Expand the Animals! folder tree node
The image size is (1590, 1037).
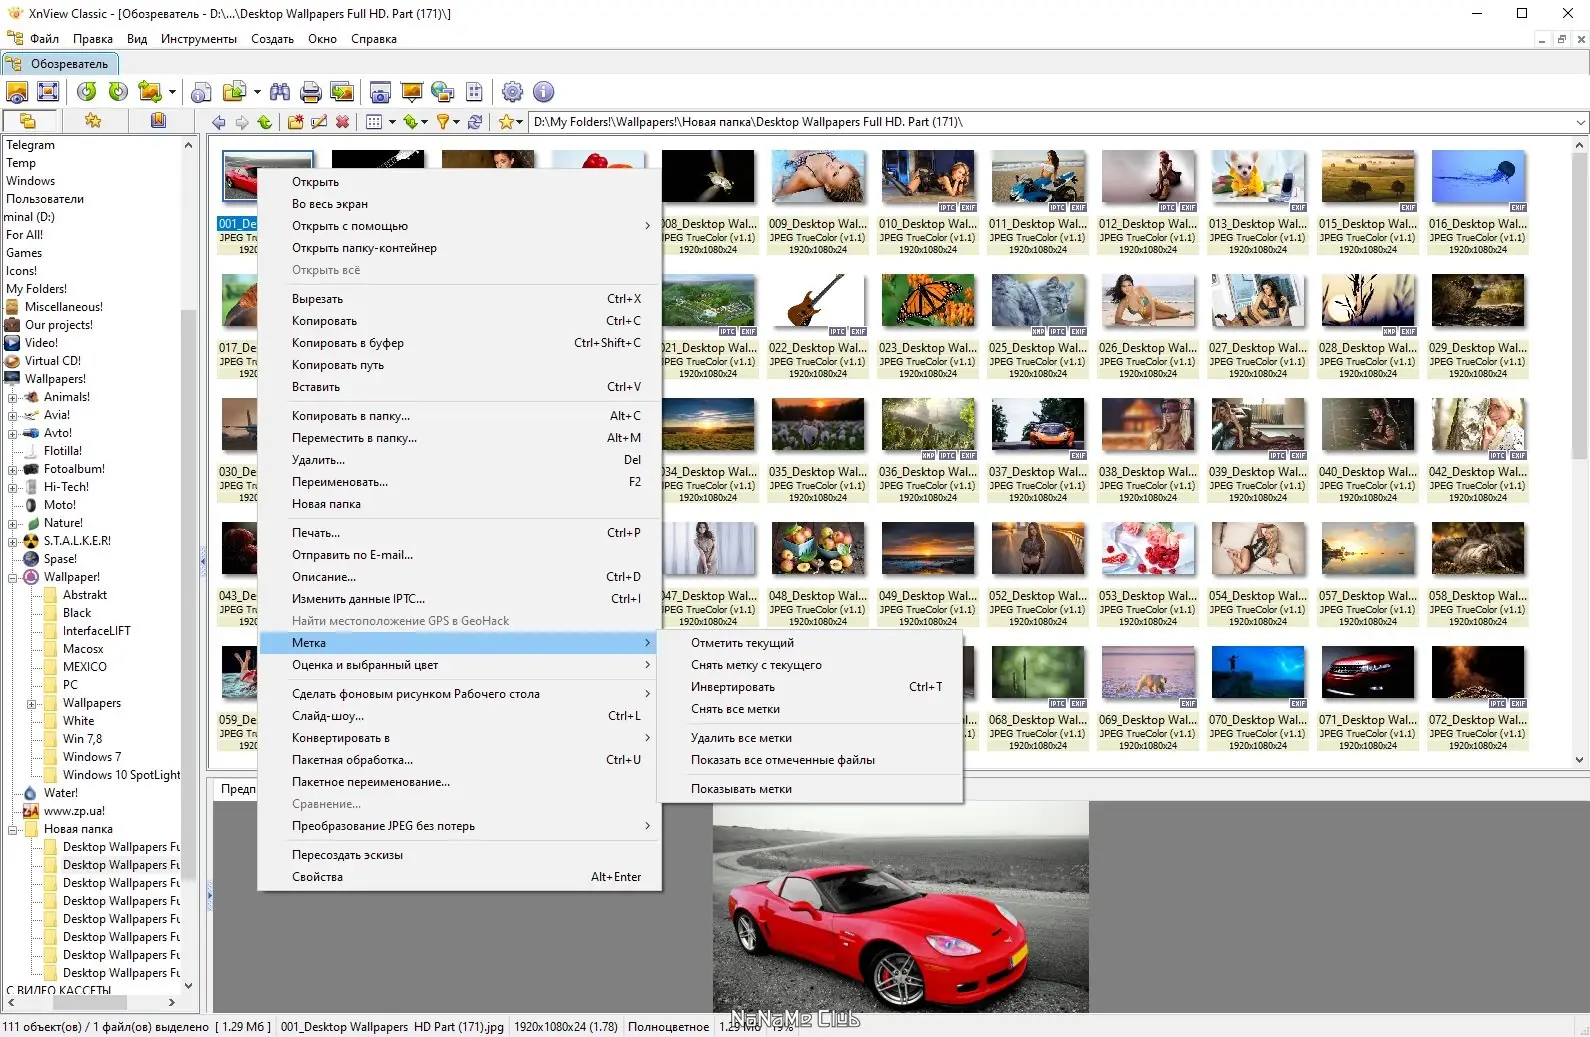(x=13, y=397)
